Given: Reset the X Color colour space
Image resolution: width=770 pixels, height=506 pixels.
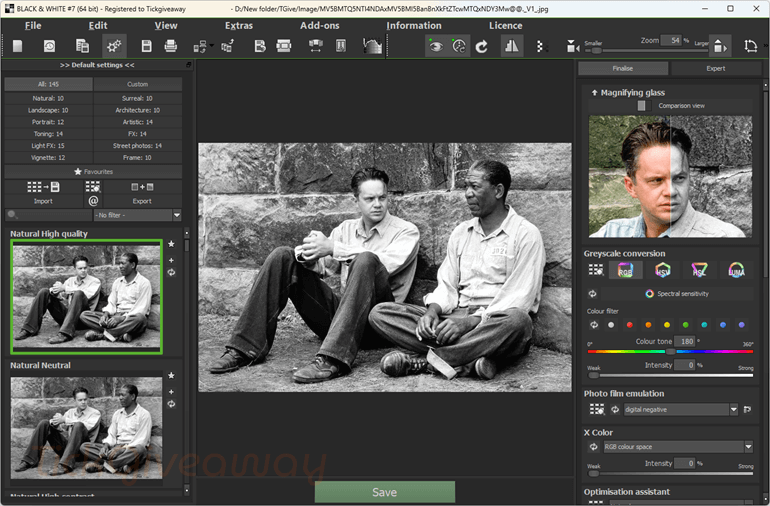Looking at the screenshot, I should tap(593, 447).
